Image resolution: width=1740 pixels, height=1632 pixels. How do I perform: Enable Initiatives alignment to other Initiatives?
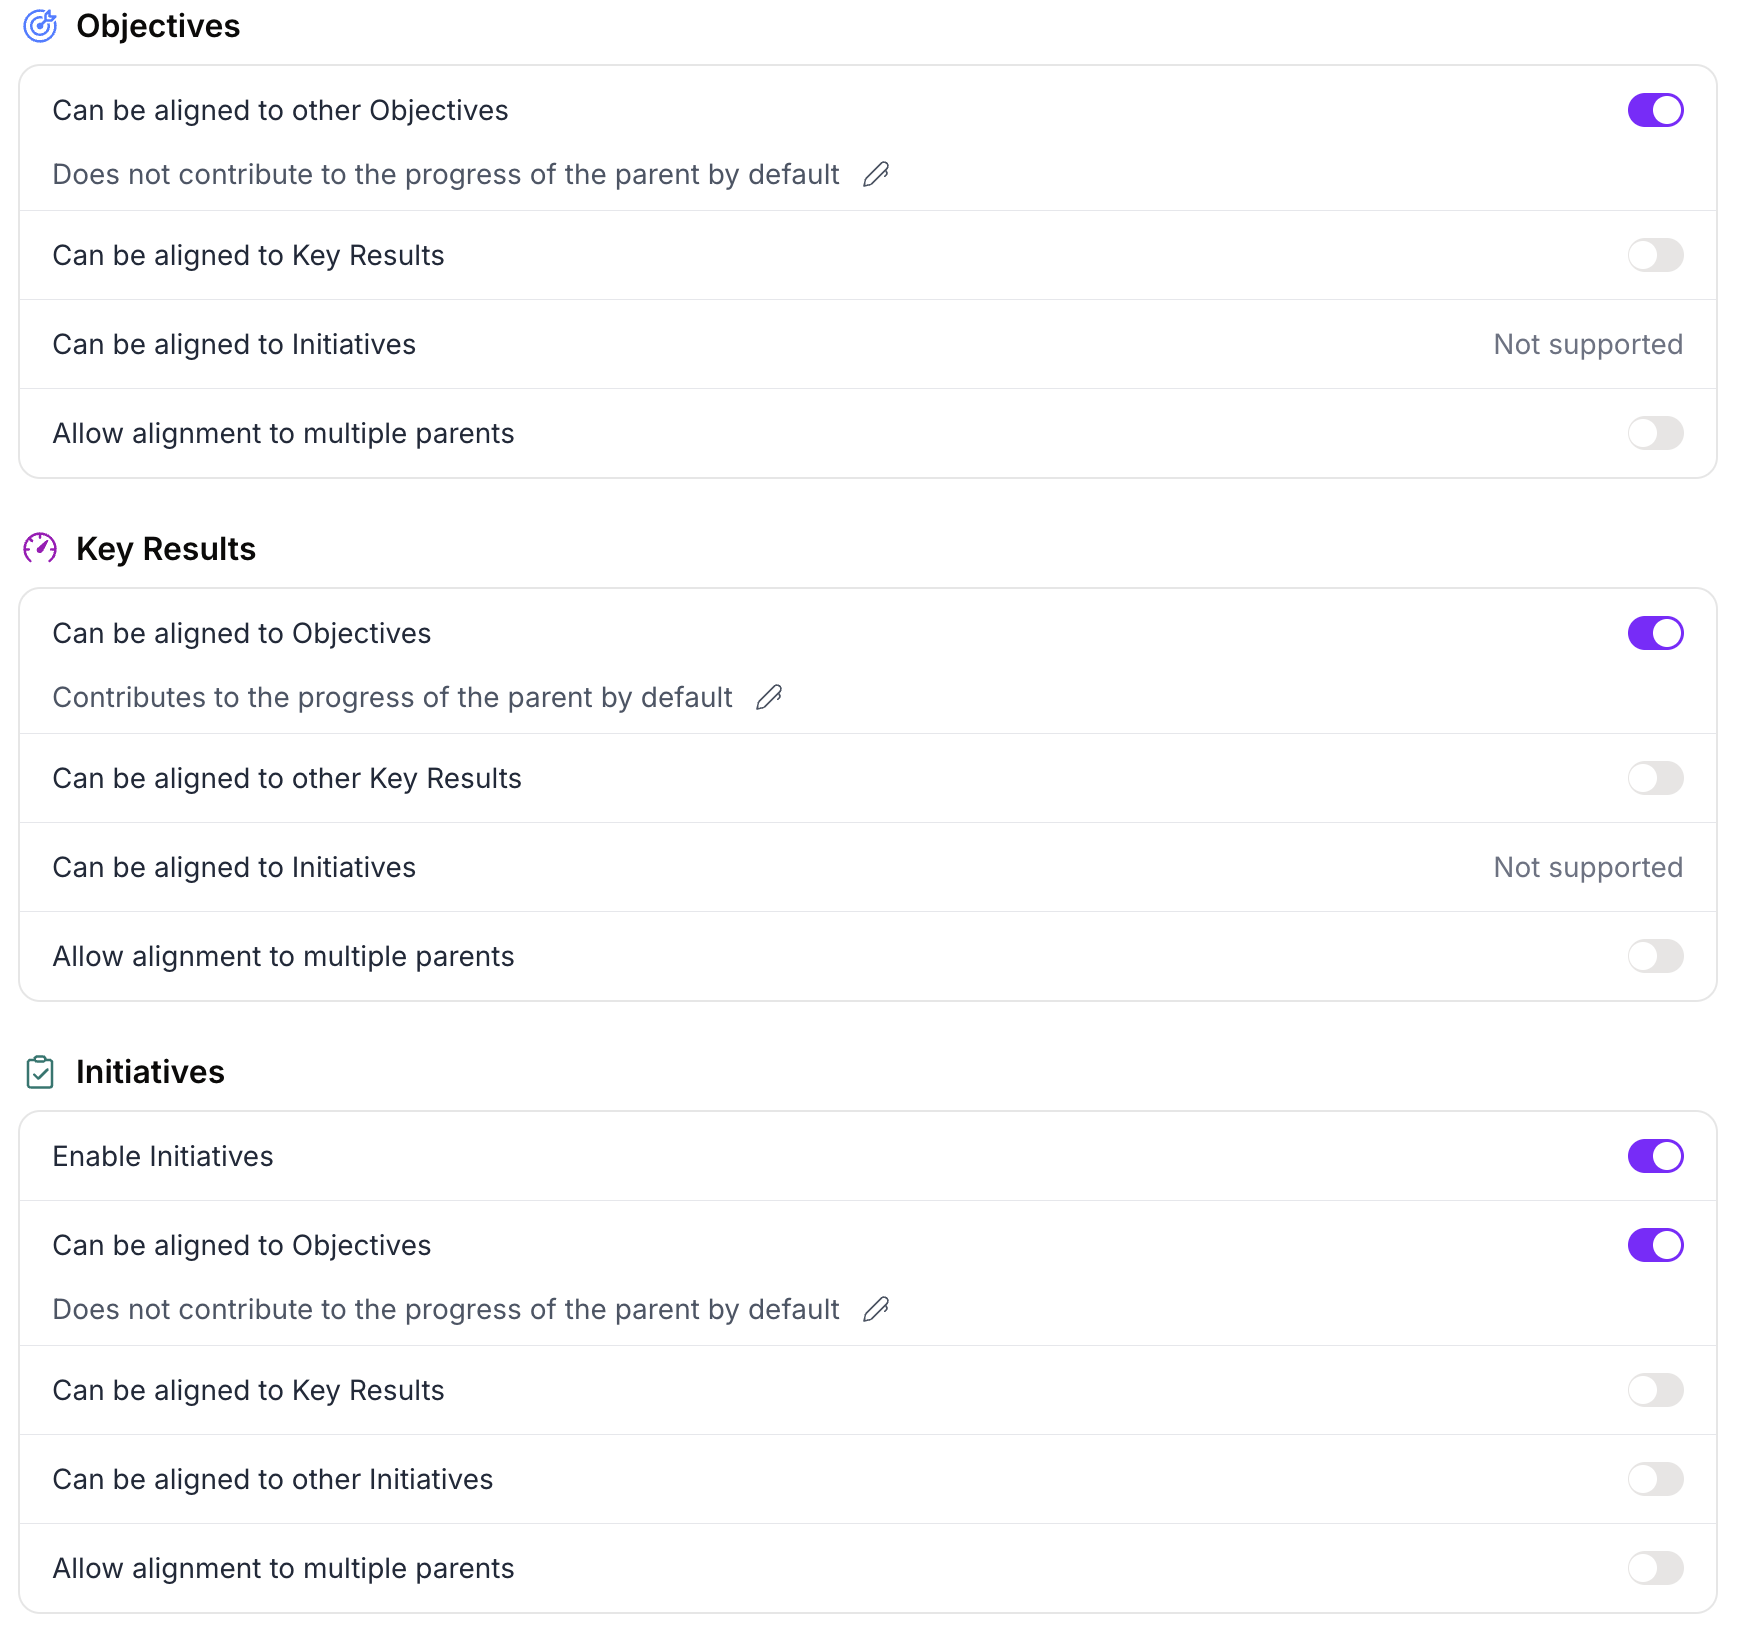(x=1655, y=1479)
